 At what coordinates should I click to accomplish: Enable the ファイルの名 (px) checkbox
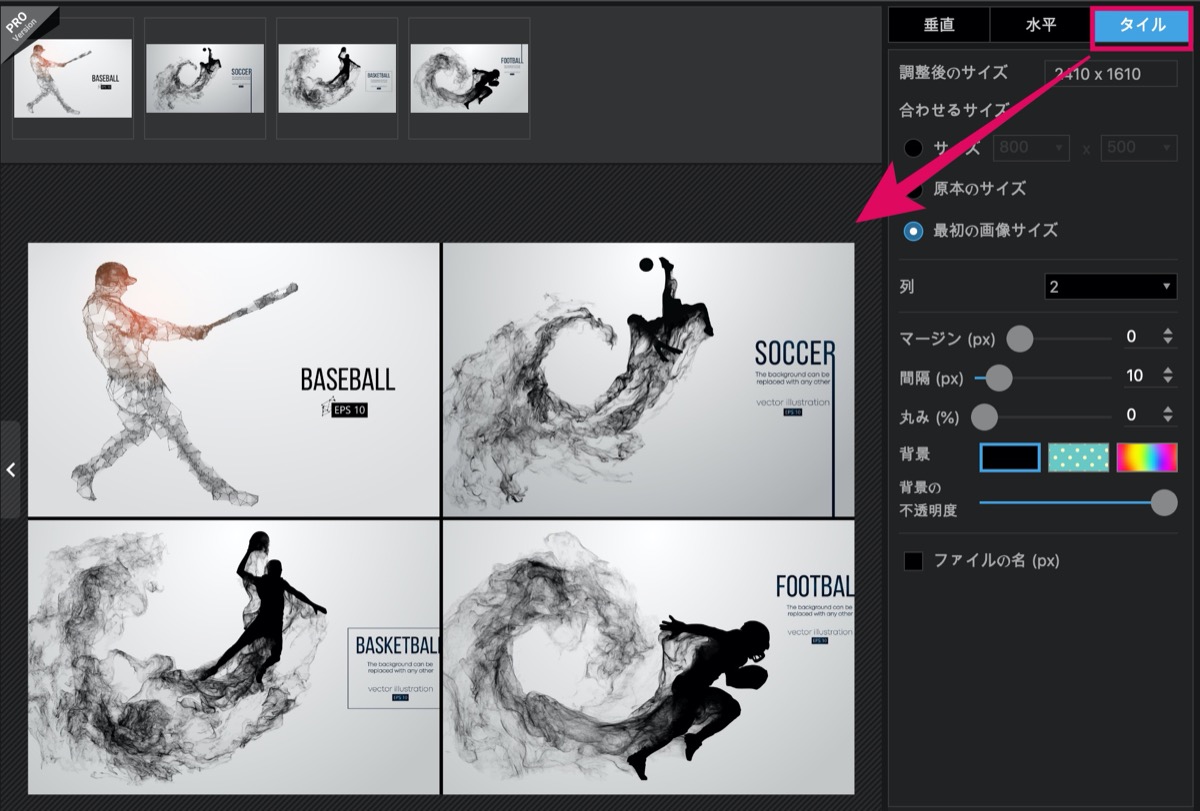pyautogui.click(x=913, y=561)
